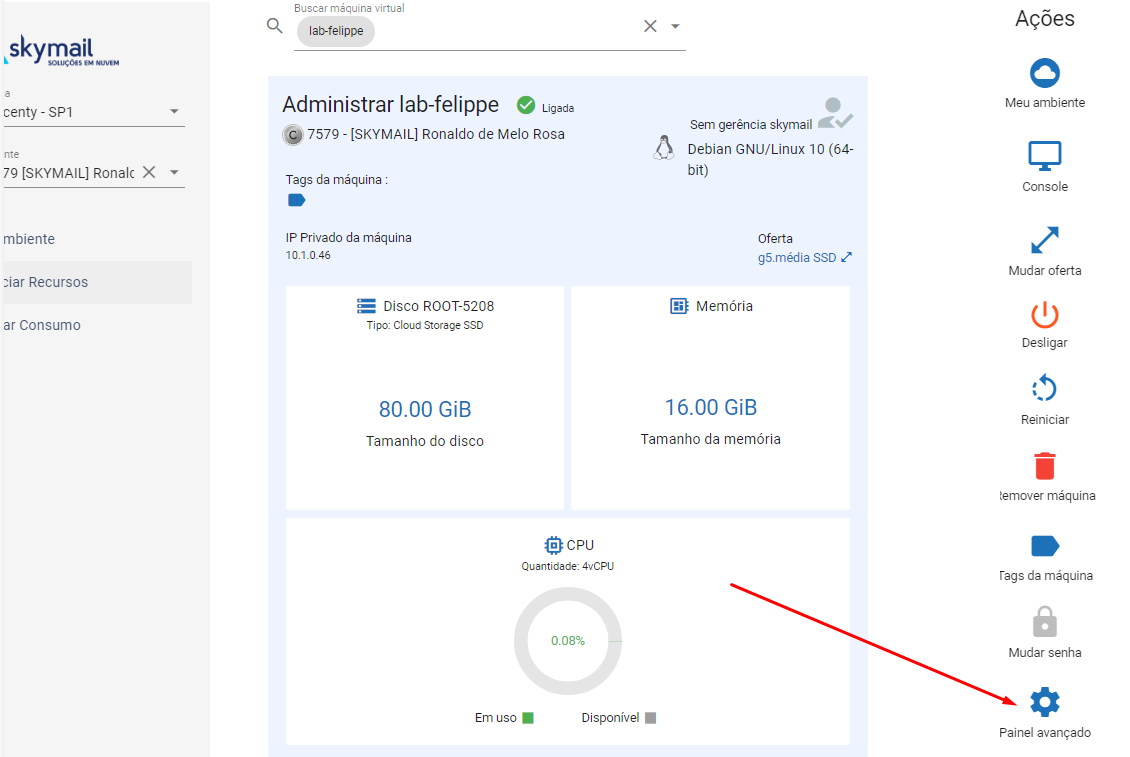The width and height of the screenshot is (1130, 757).
Task: Clear the lab-felippe search with X
Action: [x=650, y=26]
